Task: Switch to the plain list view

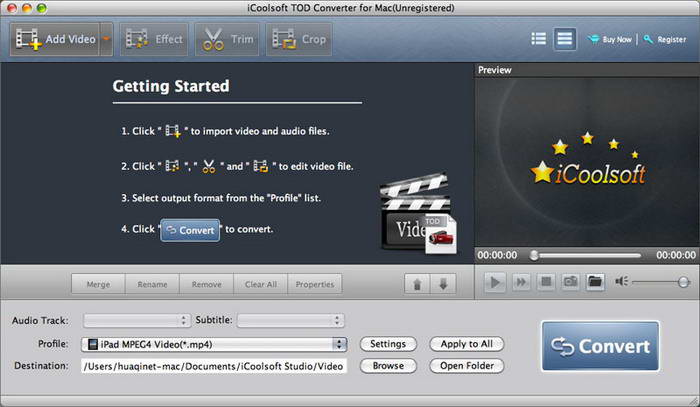Action: pyautogui.click(x=564, y=39)
